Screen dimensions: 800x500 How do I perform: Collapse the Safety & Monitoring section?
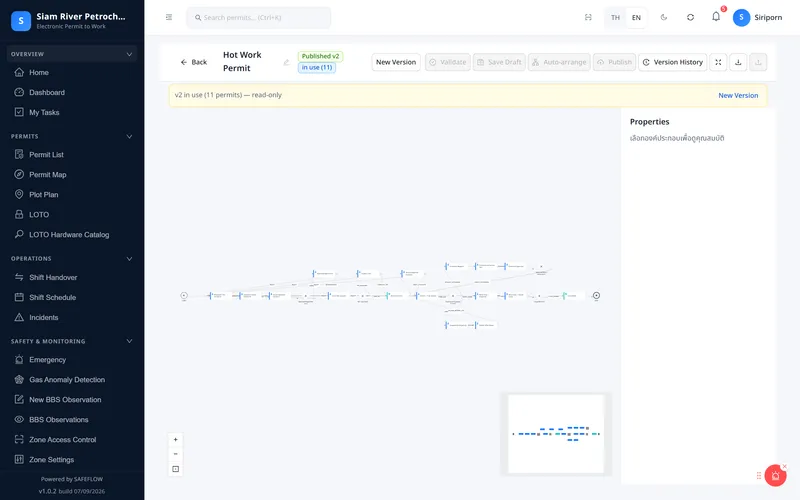[x=129, y=341]
